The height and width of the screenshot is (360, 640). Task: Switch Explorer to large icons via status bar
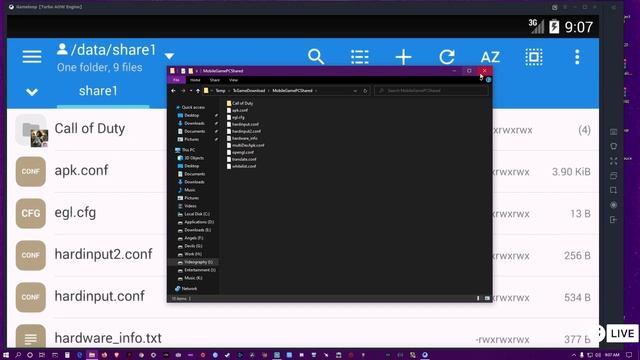coord(487,298)
